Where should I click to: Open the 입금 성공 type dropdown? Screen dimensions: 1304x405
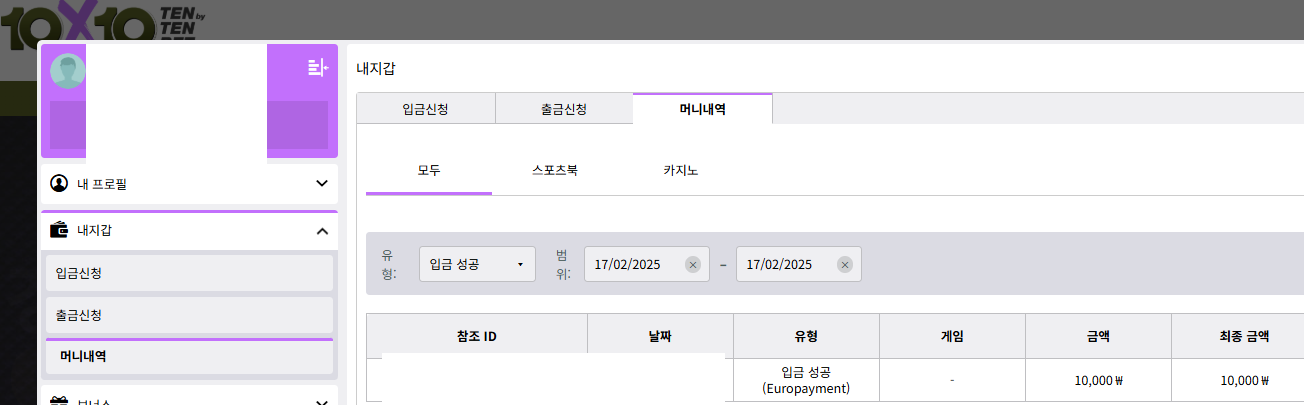[477, 265]
